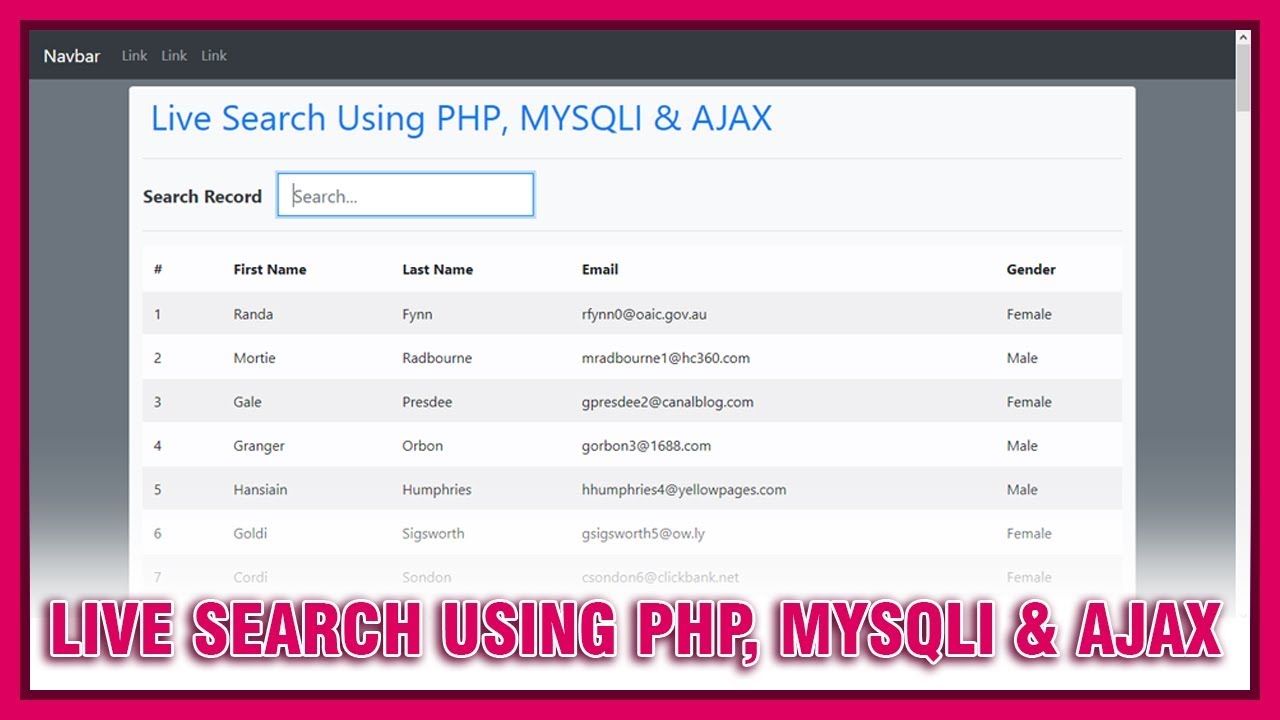Click the vertical scrollbar thumb
The image size is (1280, 720).
pos(1243,78)
